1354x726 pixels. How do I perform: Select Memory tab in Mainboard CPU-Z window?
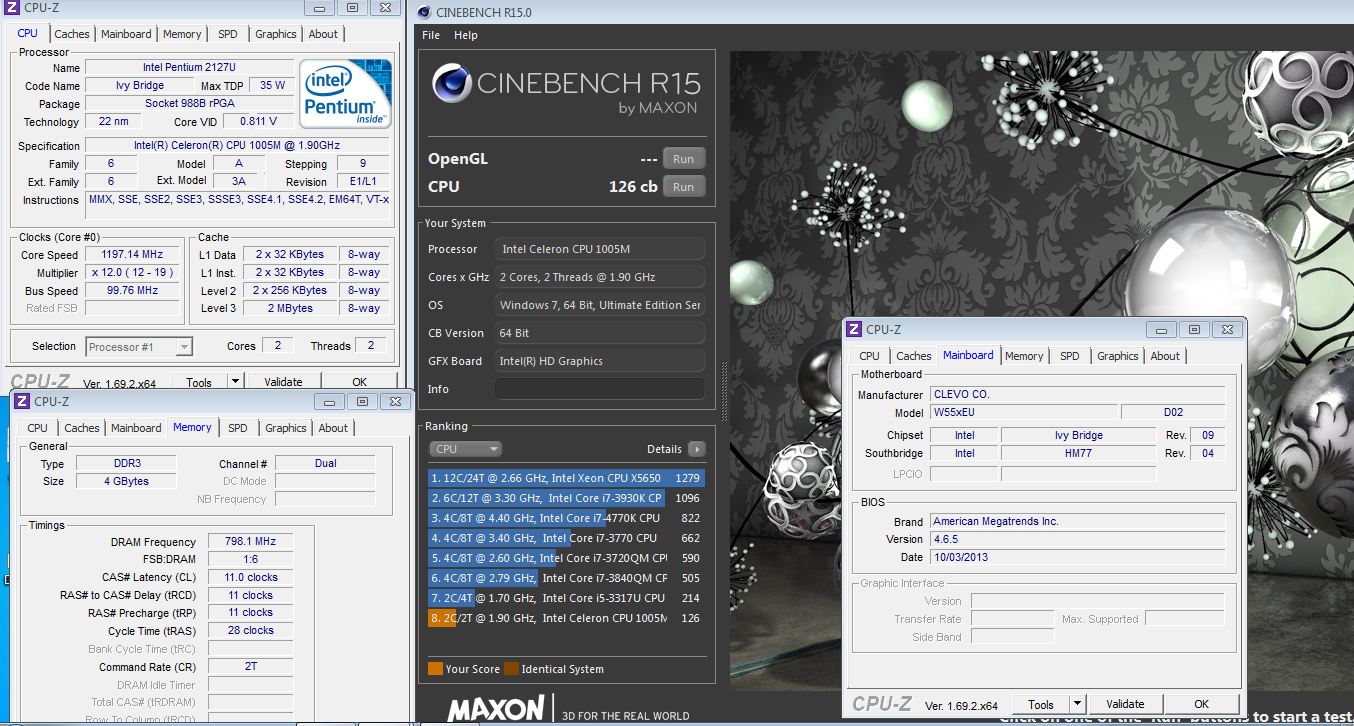(x=1024, y=356)
